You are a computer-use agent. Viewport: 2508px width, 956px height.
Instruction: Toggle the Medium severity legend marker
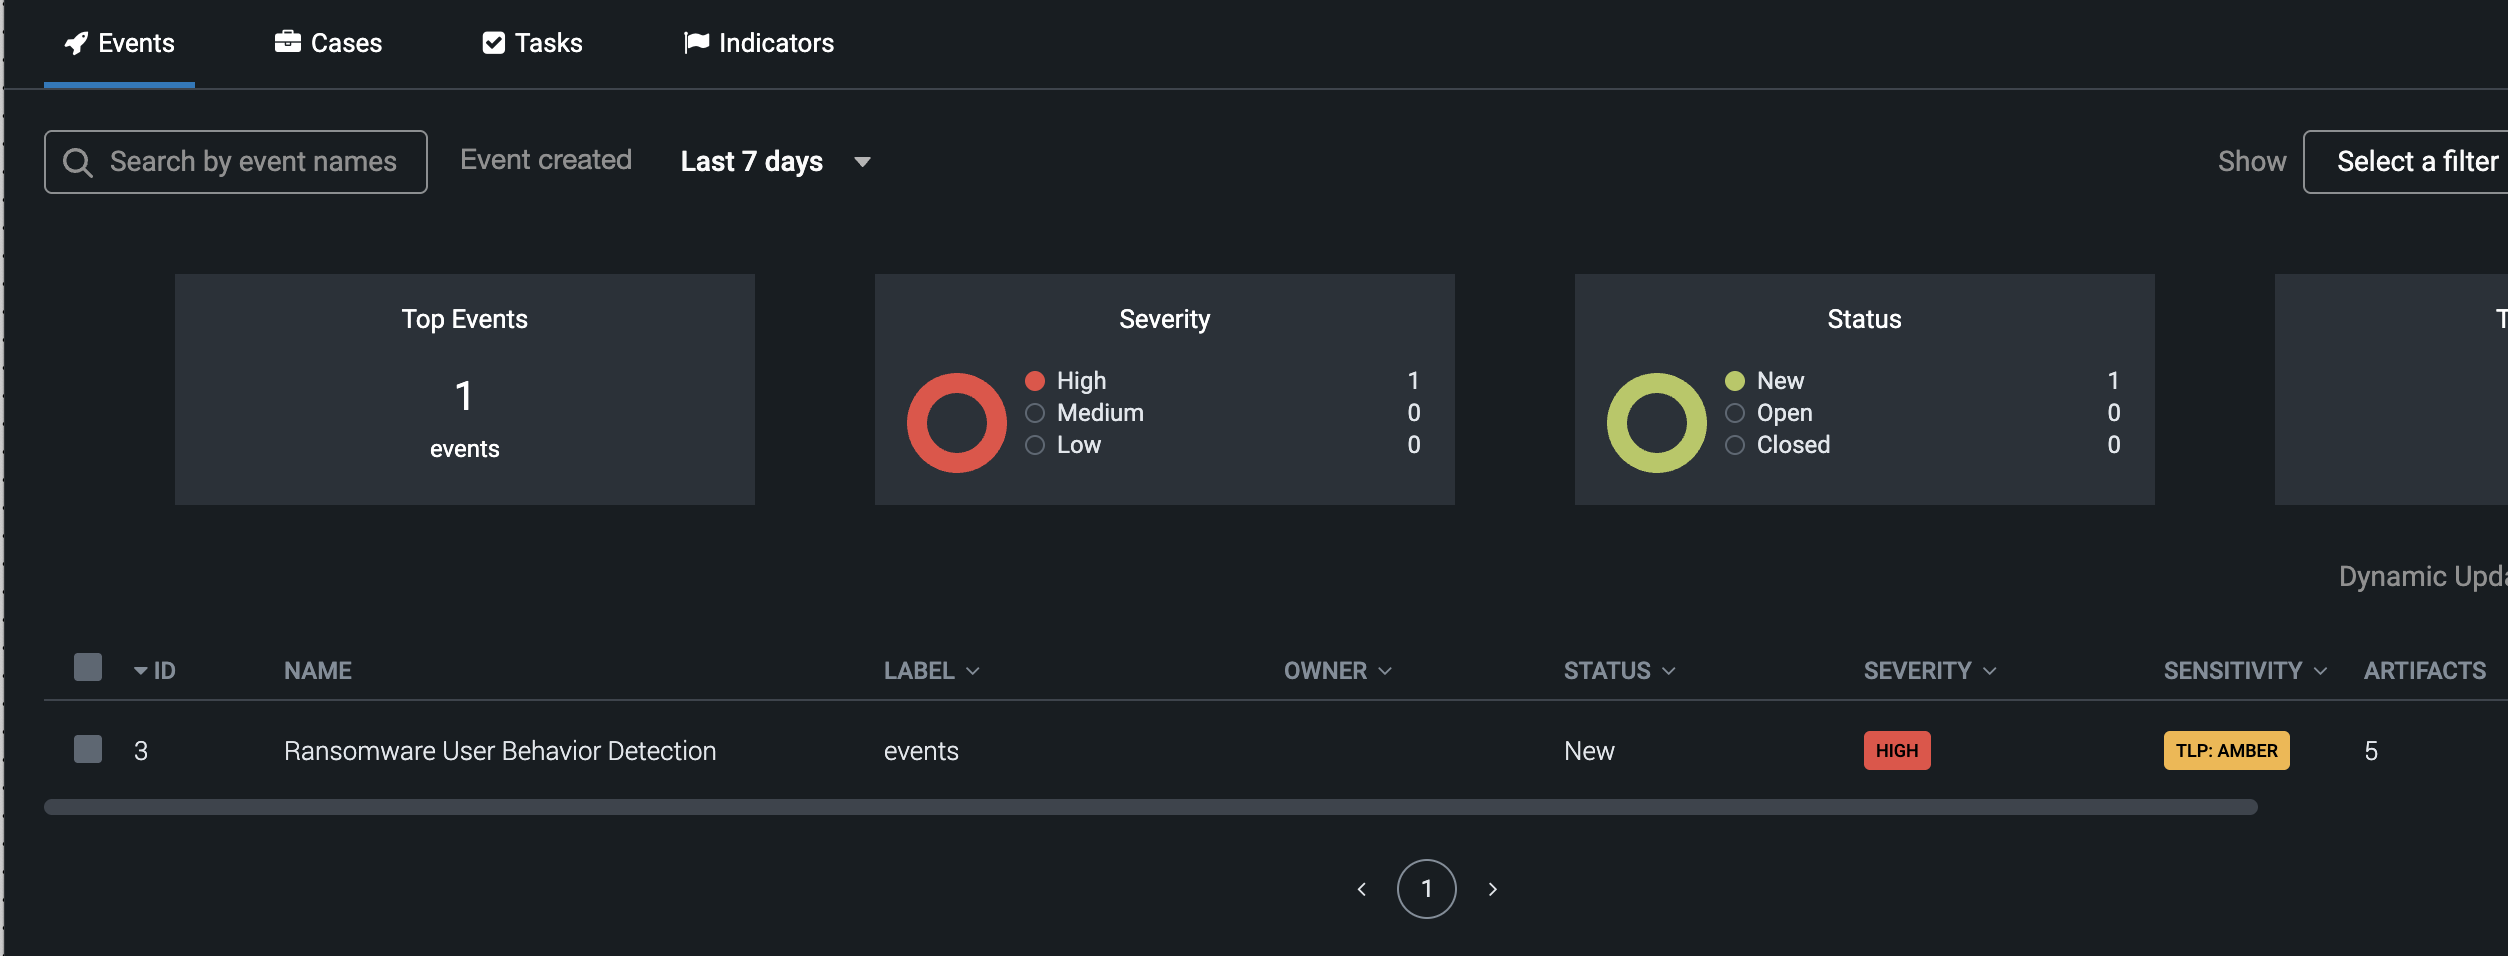click(1035, 413)
